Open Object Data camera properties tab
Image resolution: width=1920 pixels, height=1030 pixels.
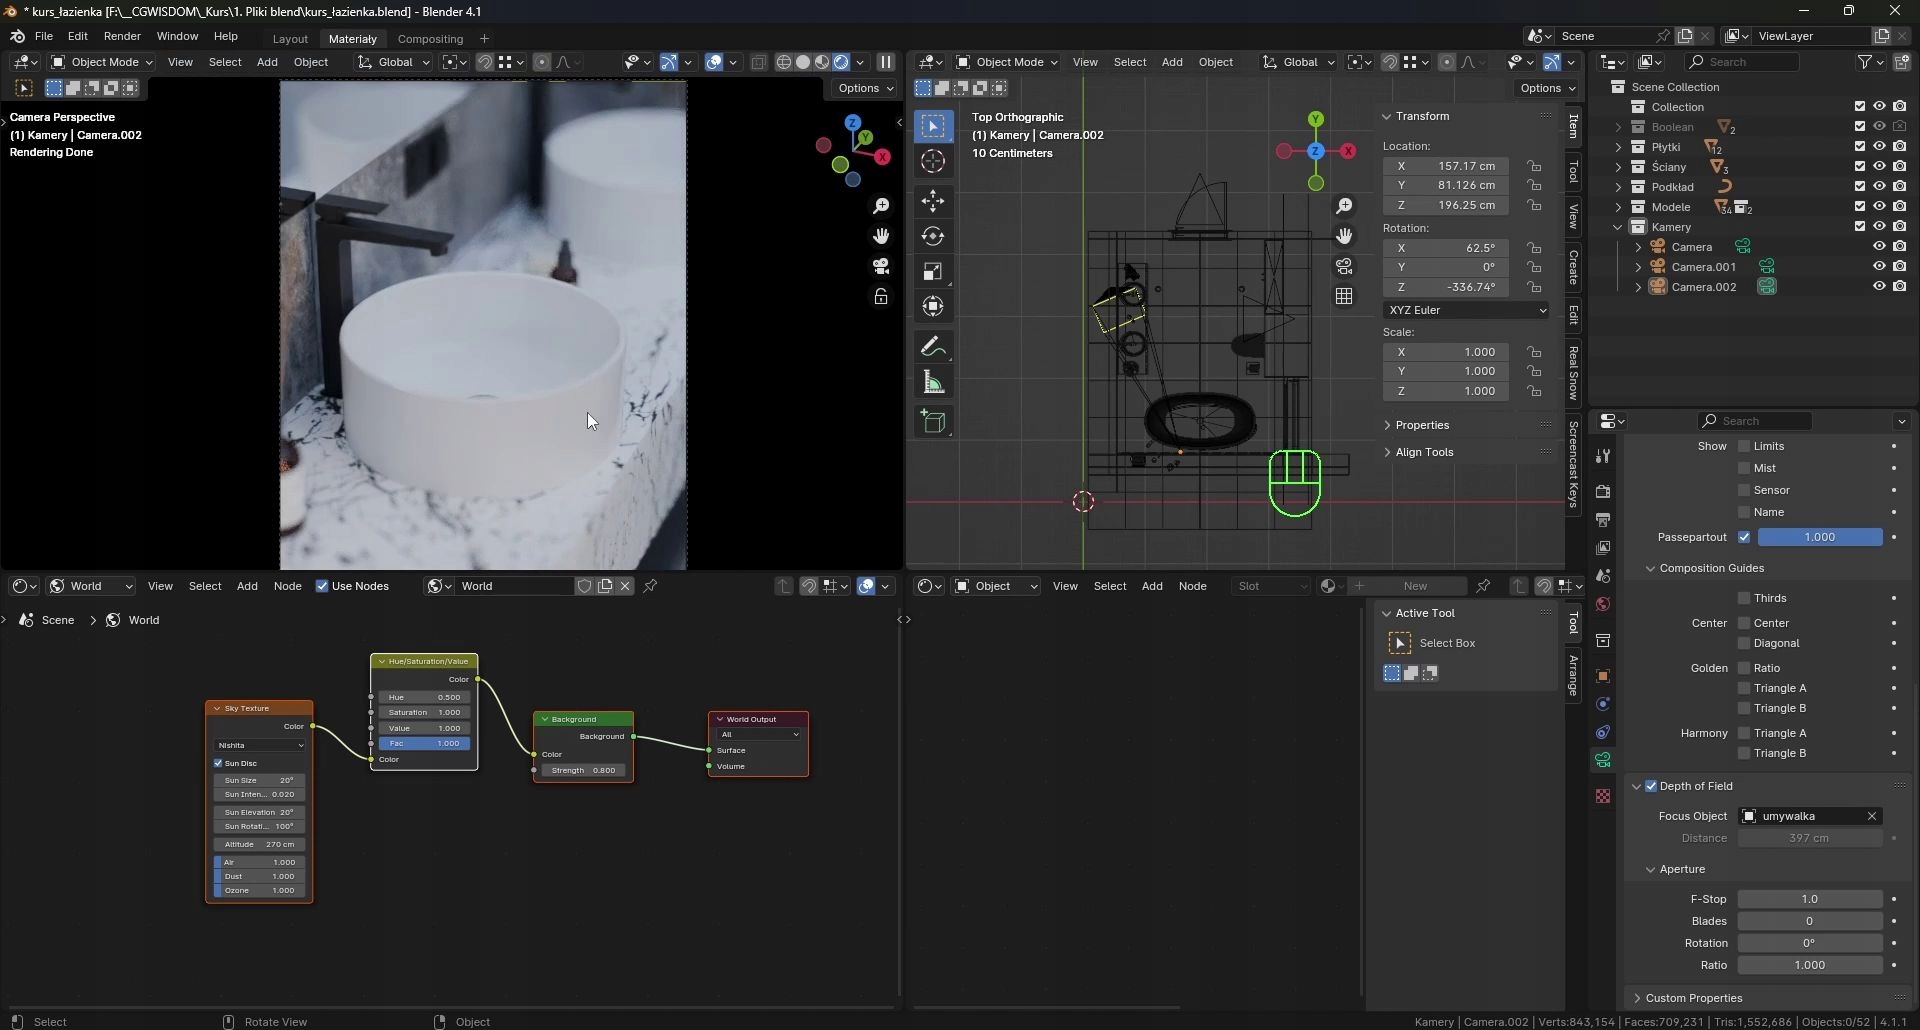coord(1603,760)
